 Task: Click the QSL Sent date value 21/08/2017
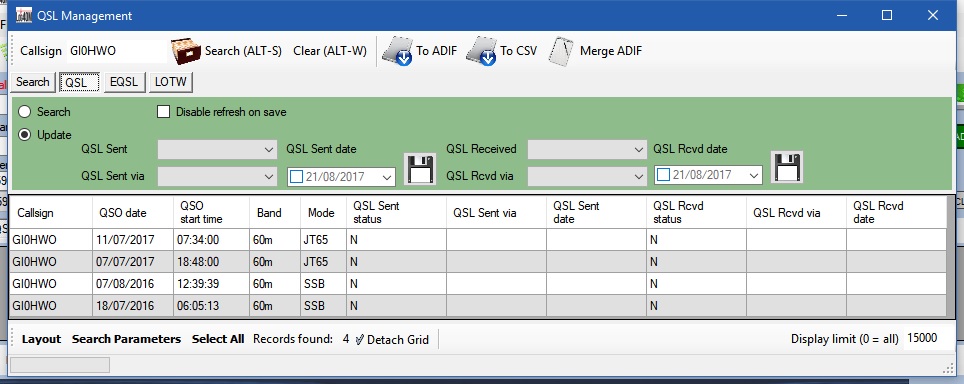pos(335,178)
